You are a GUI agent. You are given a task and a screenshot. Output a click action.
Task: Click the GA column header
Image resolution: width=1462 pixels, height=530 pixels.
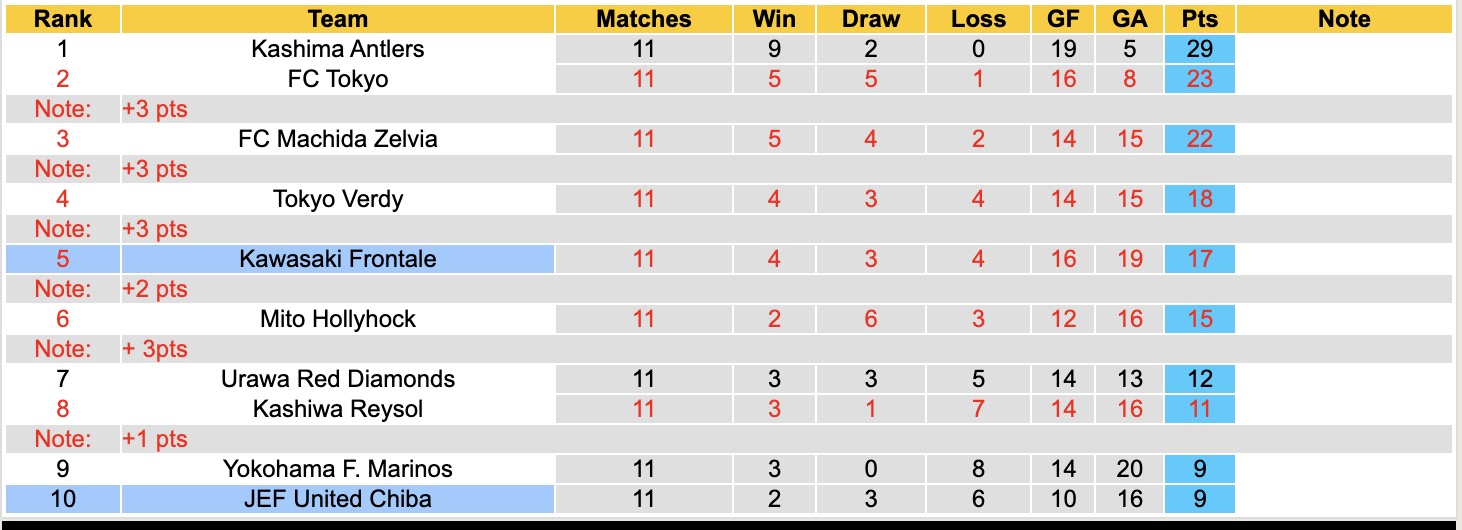(1130, 19)
